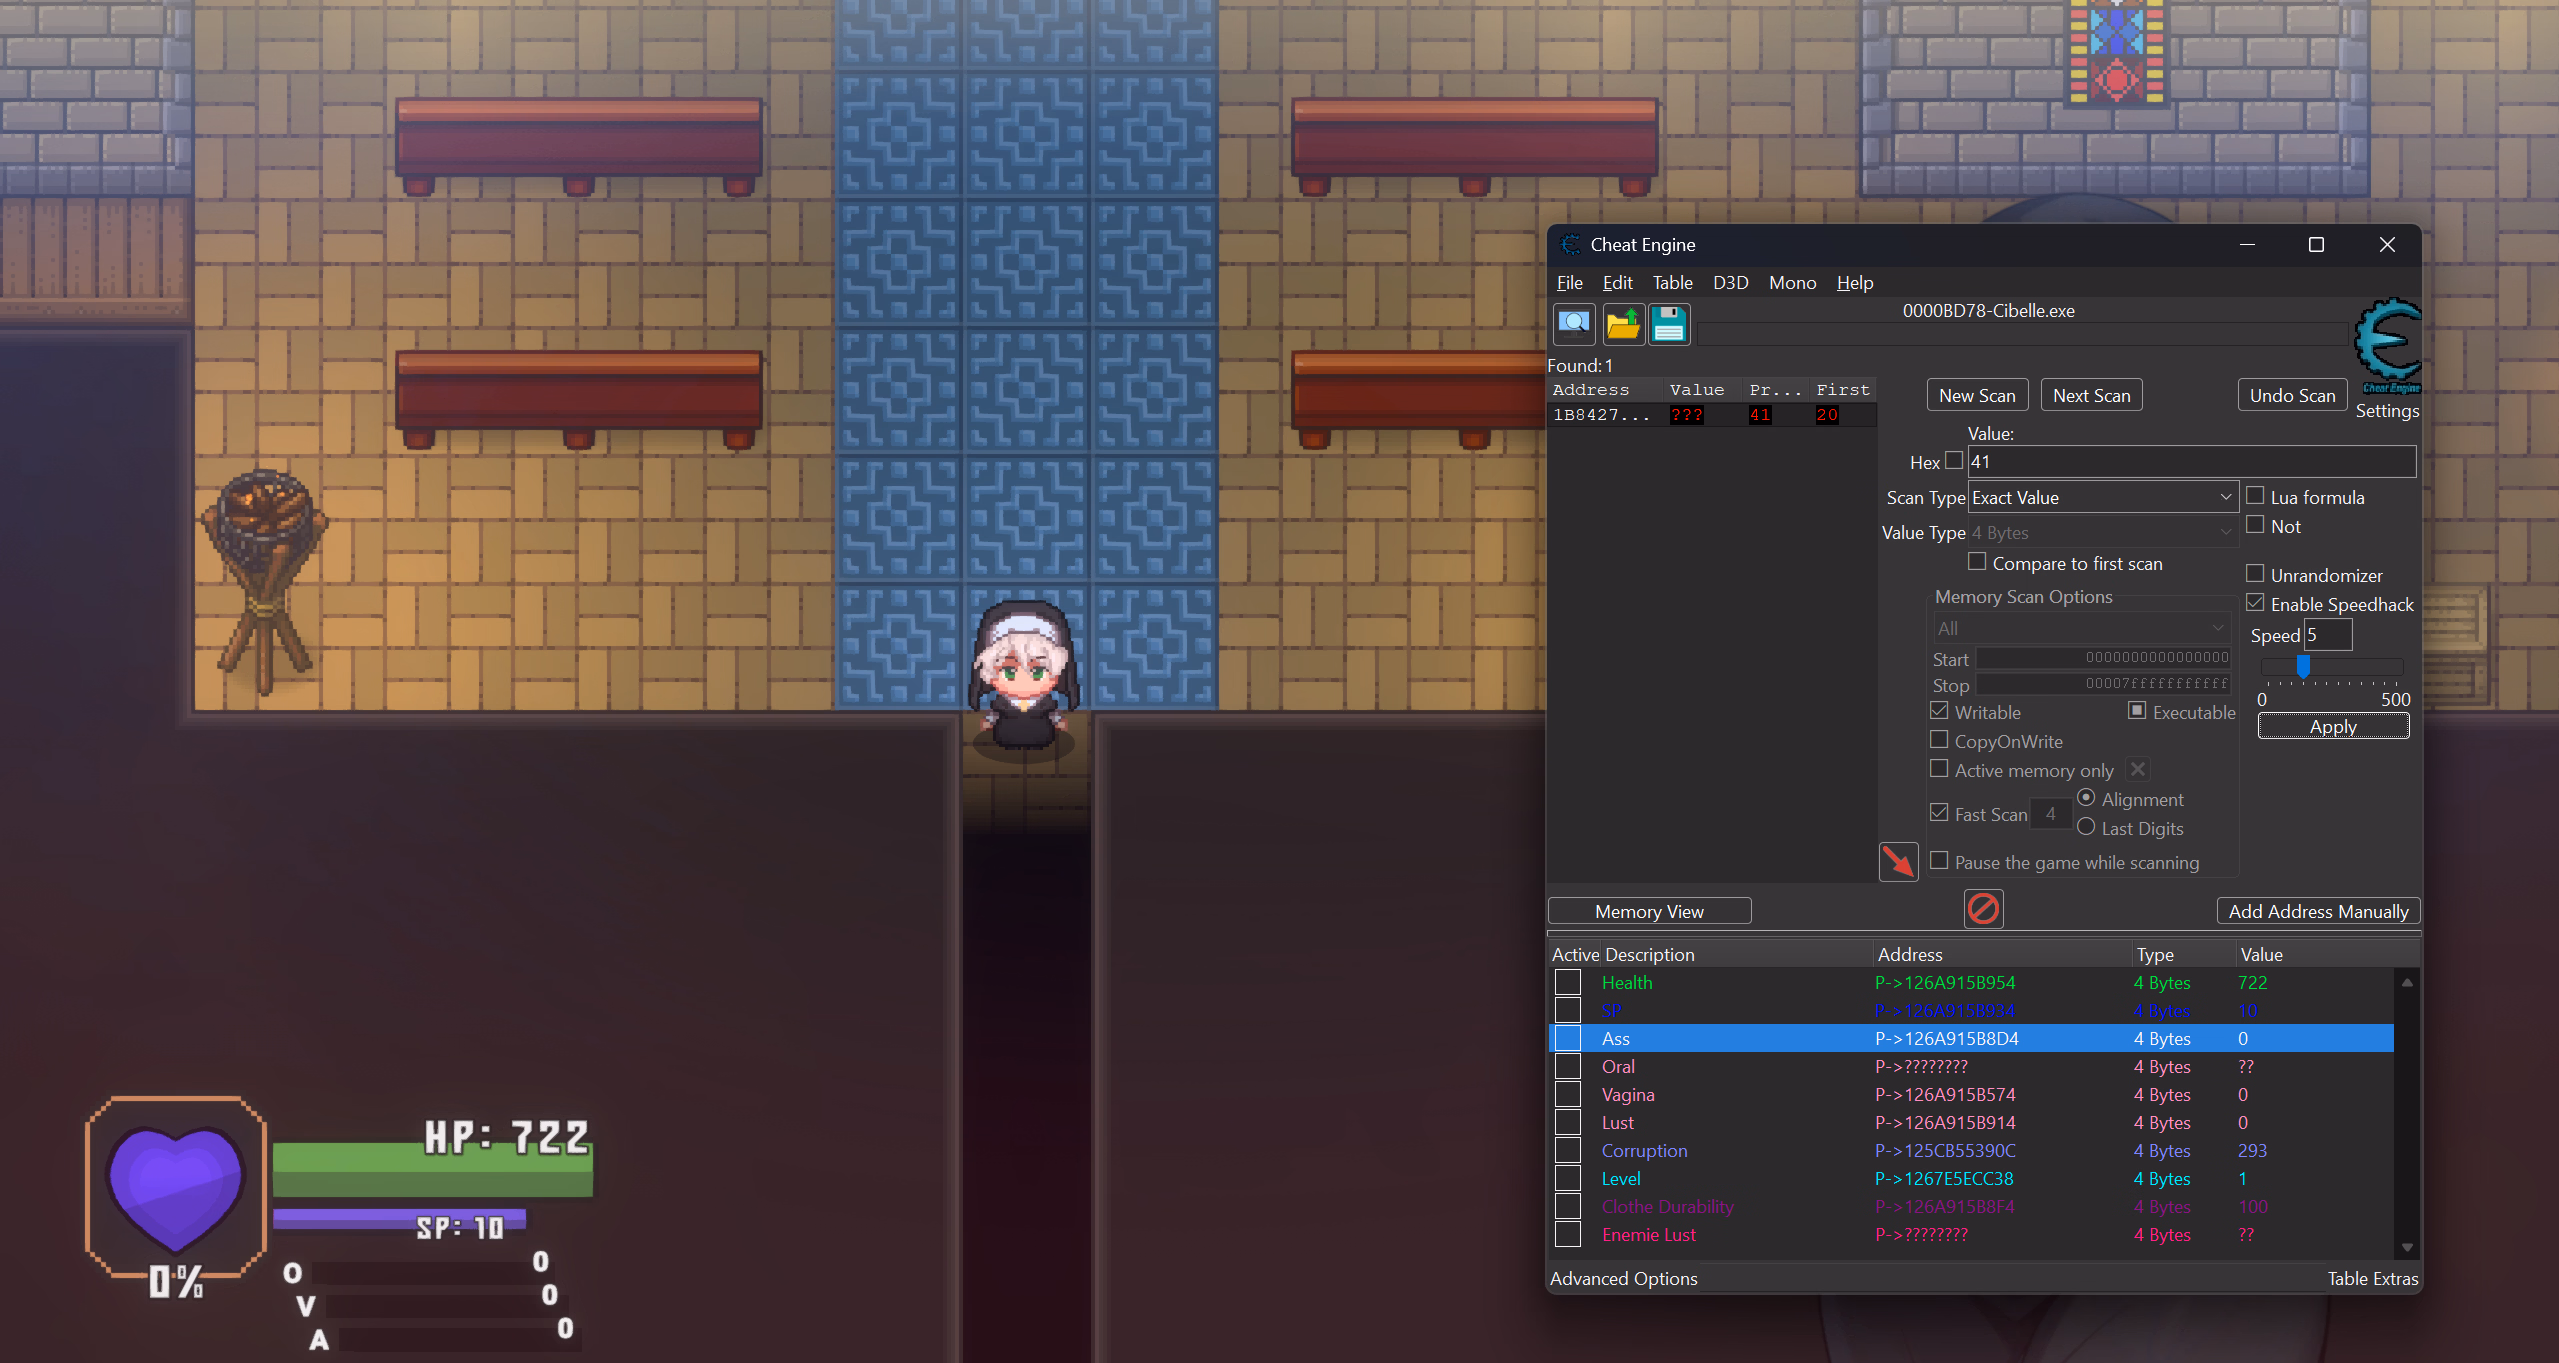Activate the Health entry checkbox
The width and height of the screenshot is (2559, 1363).
click(x=1567, y=983)
